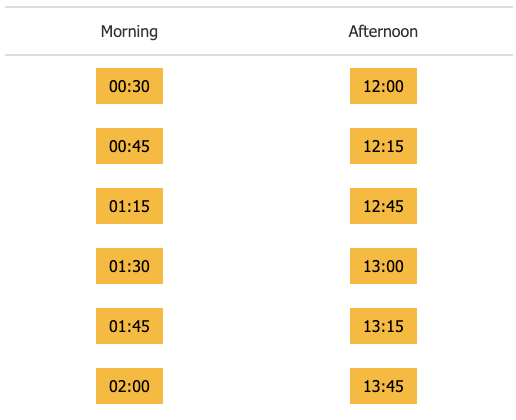The image size is (516, 420).
Task: Select the 12:00 afternoon slot
Action: tap(383, 86)
